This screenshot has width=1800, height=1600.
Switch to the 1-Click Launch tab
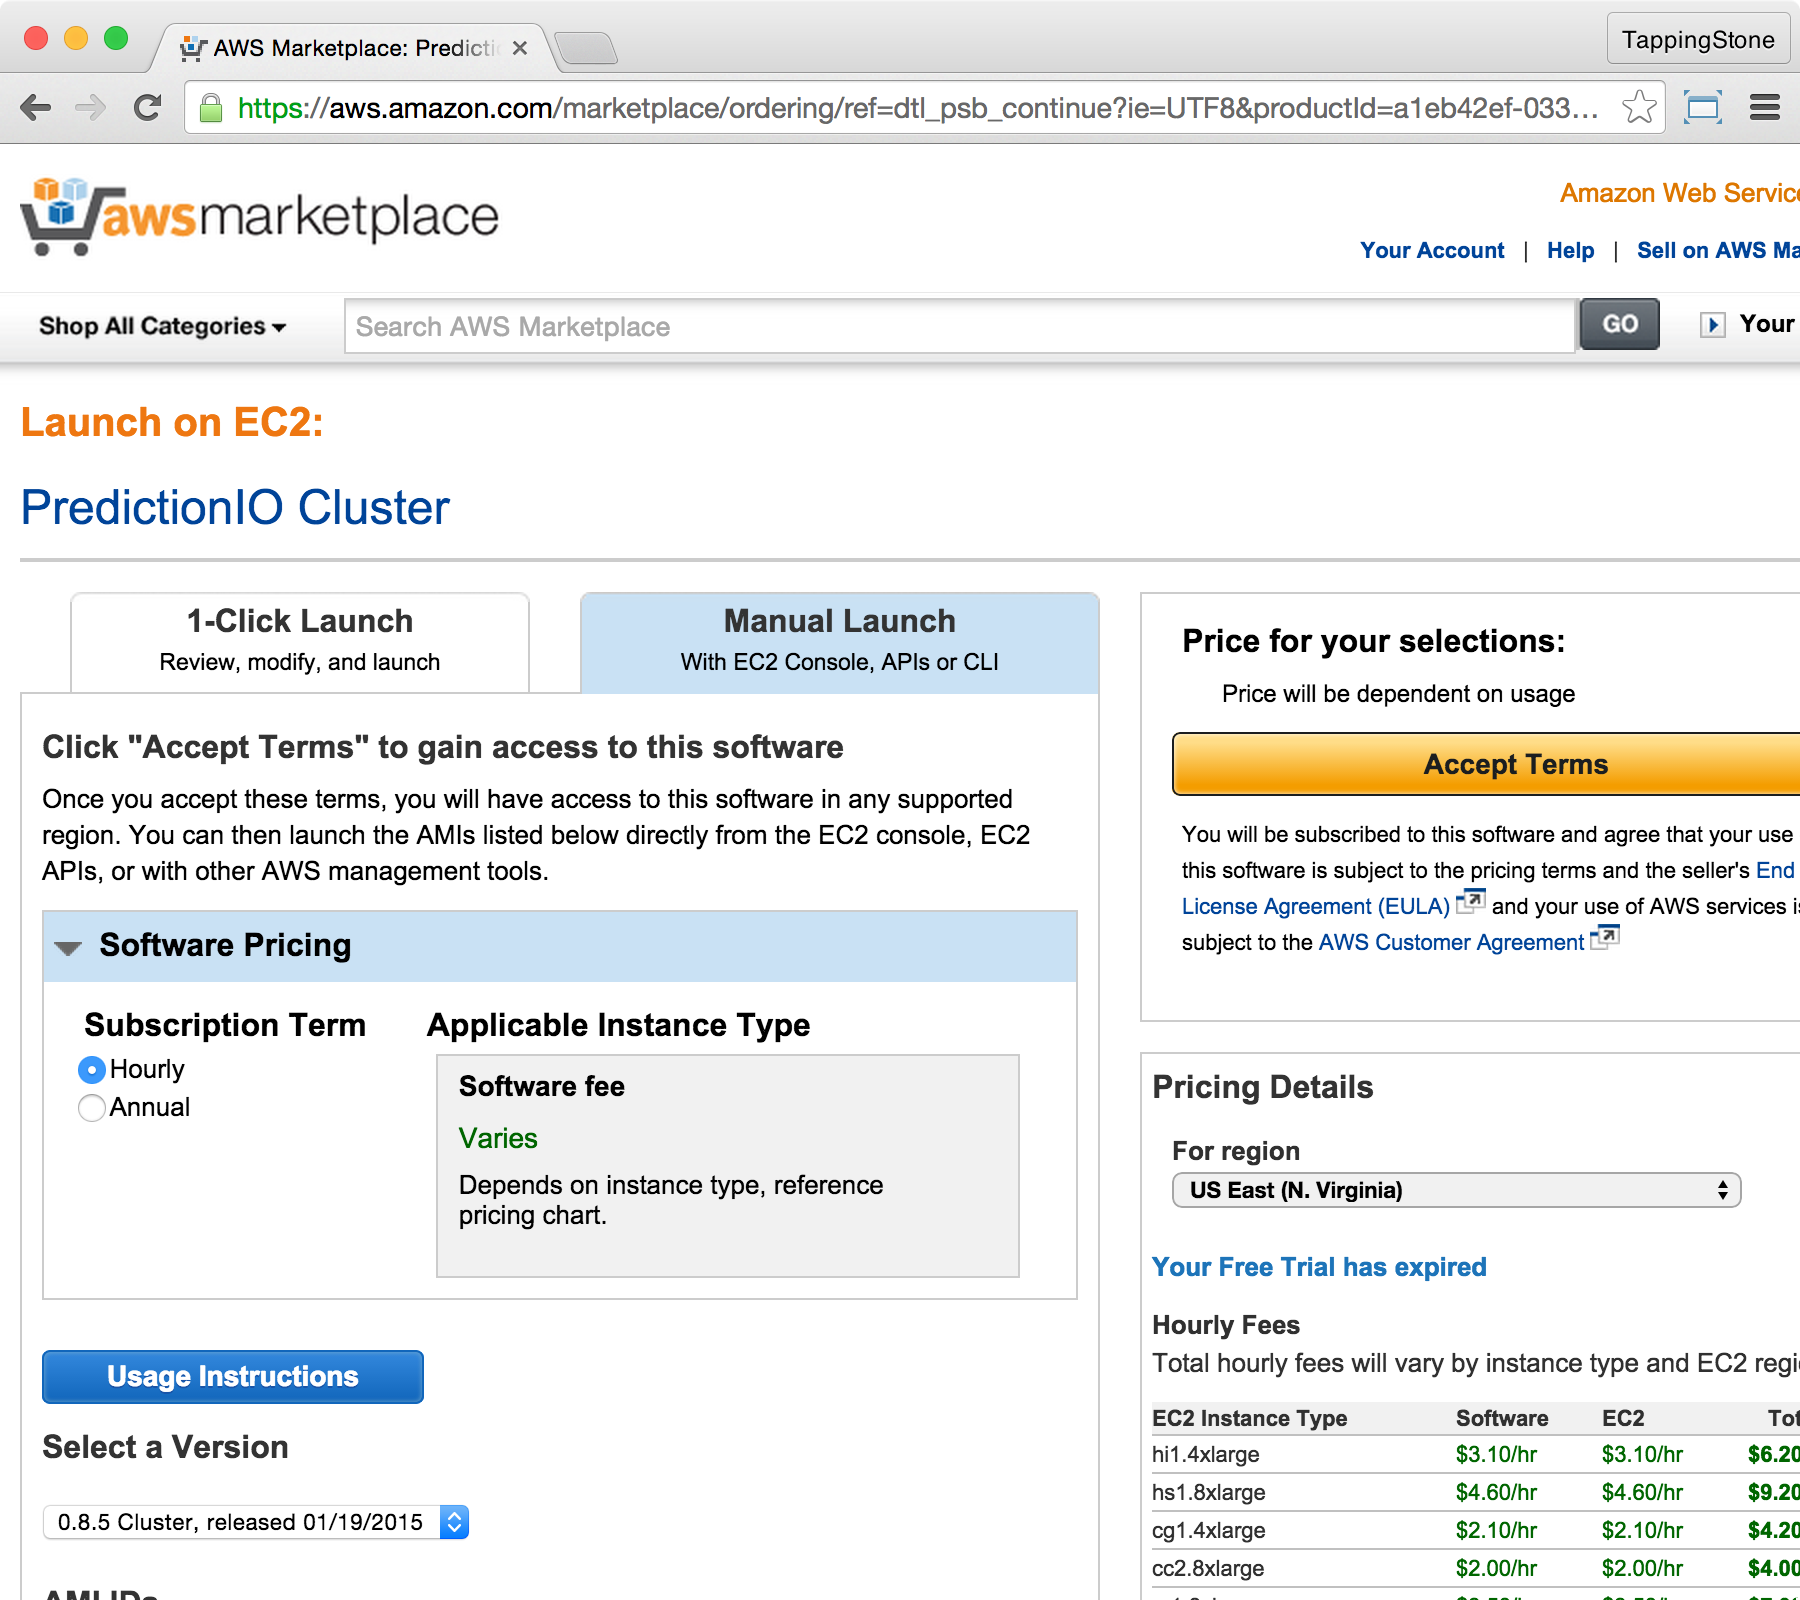(300, 641)
